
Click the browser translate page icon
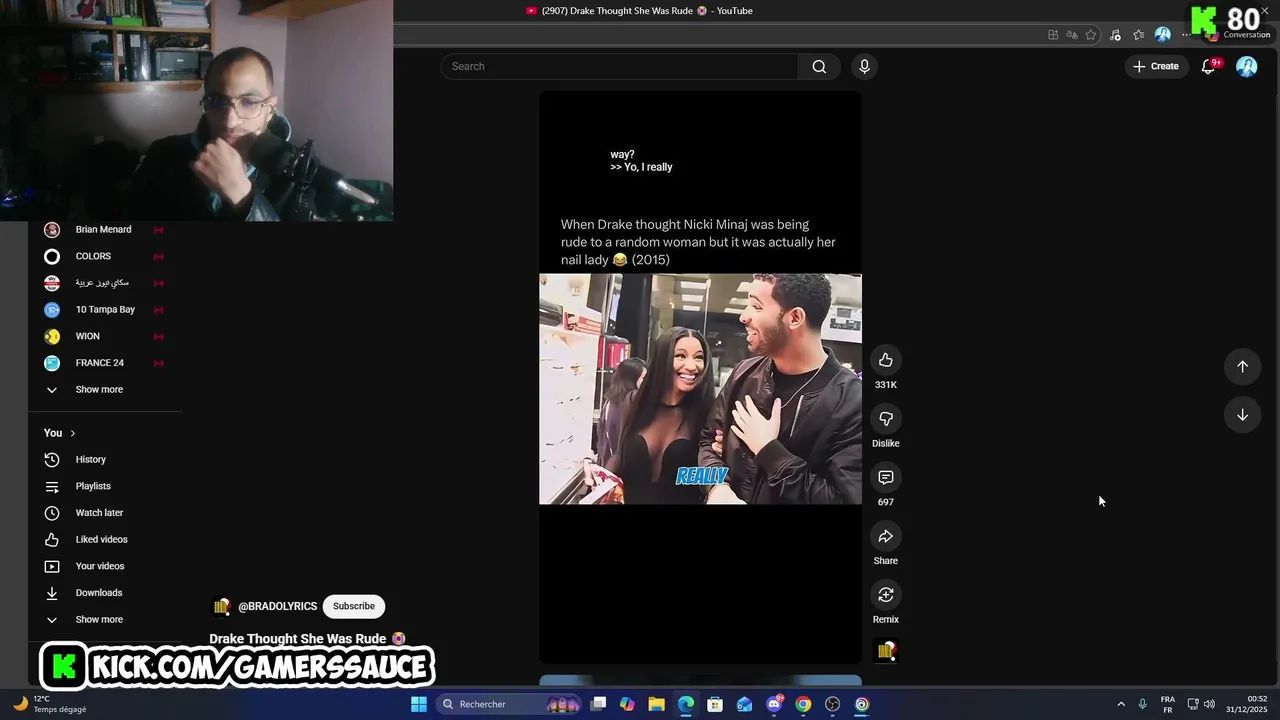[x=1072, y=35]
